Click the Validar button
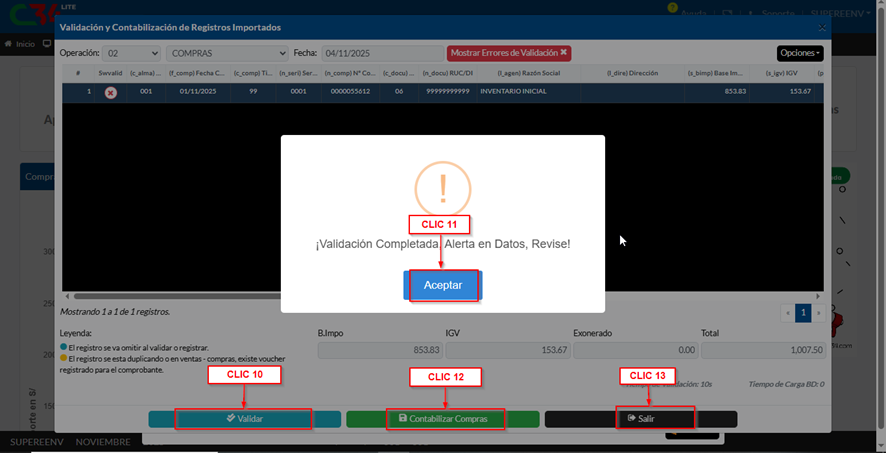This screenshot has height=453, width=886. click(244, 419)
